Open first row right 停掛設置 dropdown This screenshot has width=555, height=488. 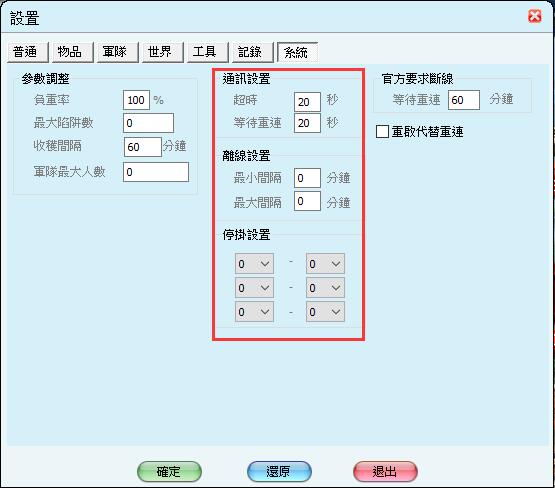(x=325, y=264)
